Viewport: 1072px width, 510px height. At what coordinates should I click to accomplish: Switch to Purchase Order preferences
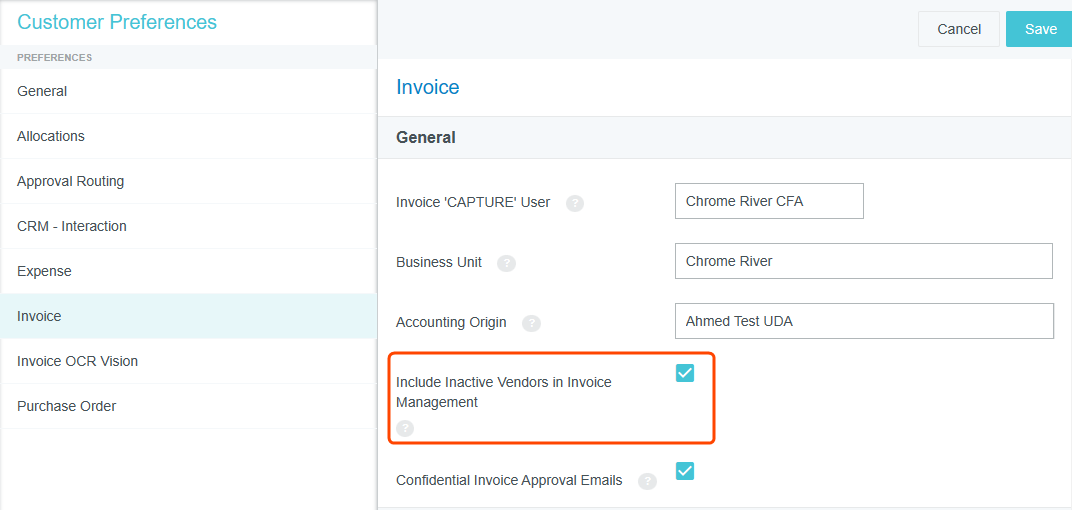[x=66, y=406]
